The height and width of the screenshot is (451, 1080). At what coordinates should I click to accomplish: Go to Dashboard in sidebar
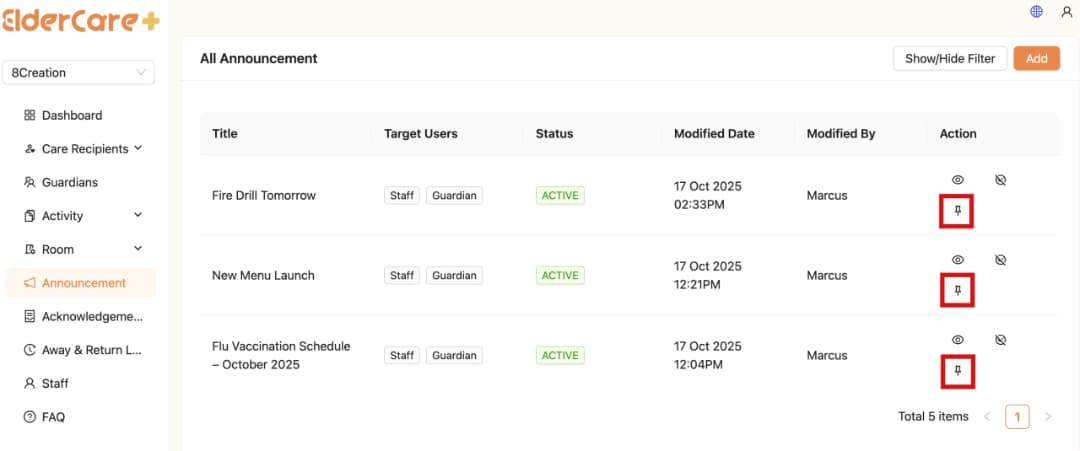[x=71, y=115]
